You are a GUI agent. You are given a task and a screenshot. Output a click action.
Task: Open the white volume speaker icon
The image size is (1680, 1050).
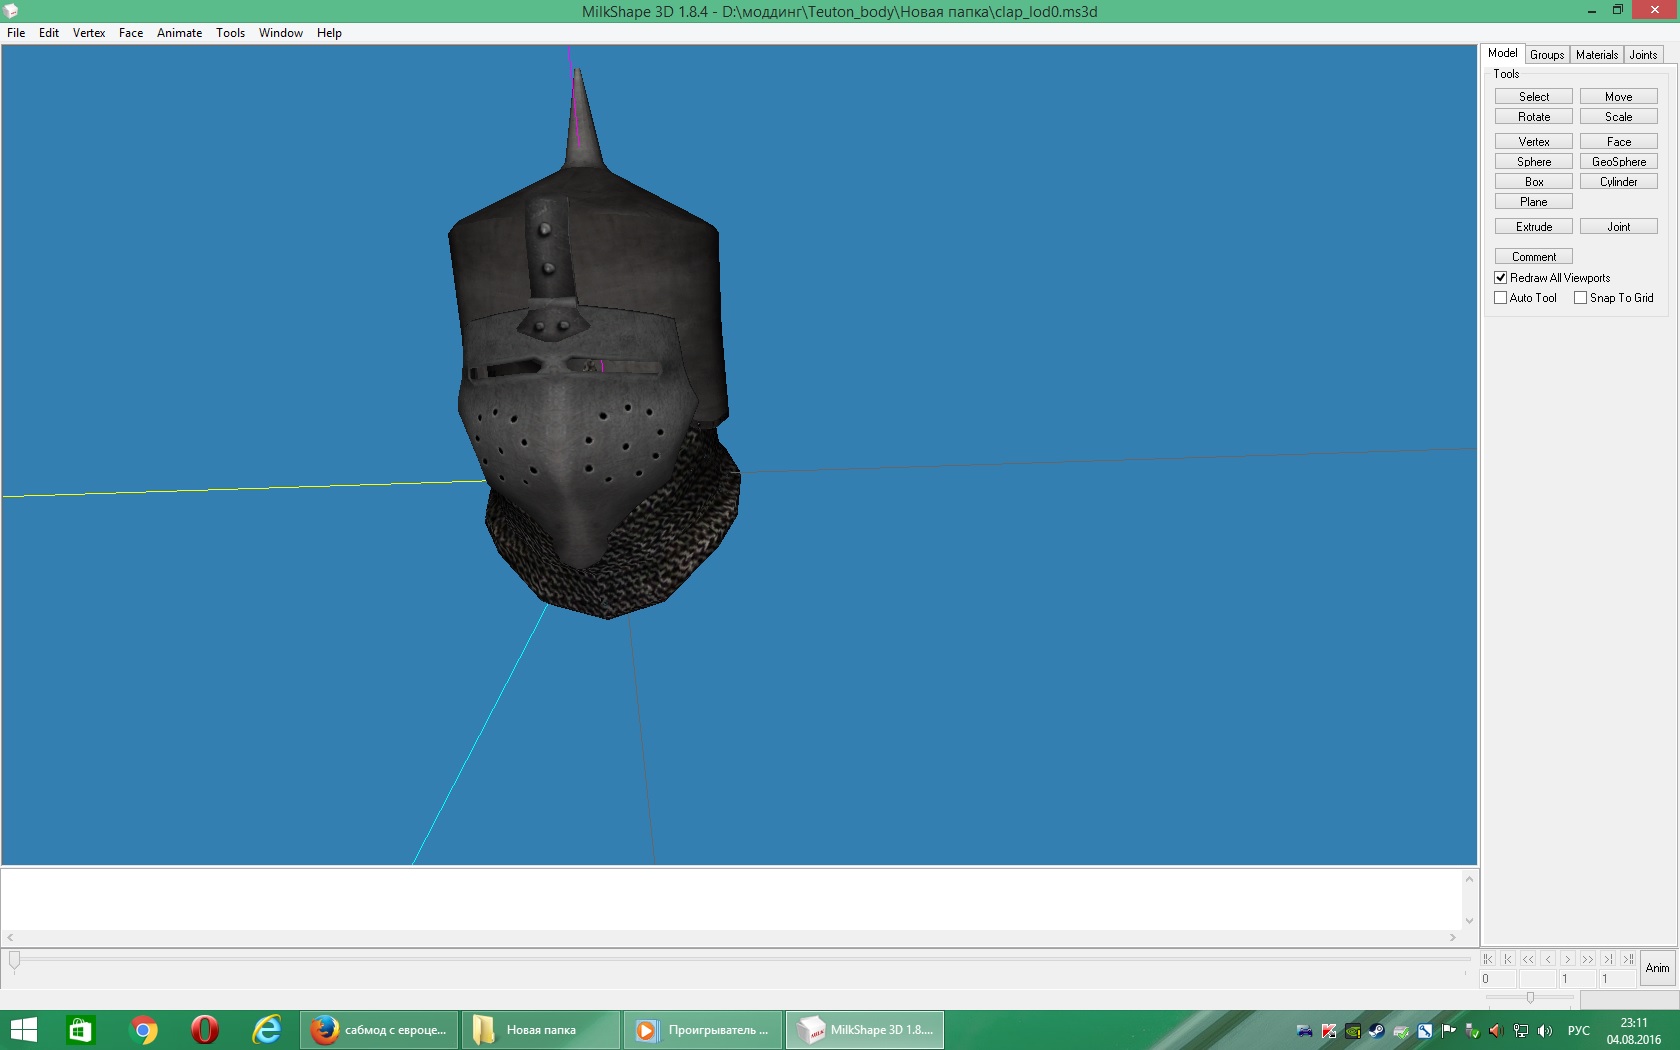point(1545,1031)
